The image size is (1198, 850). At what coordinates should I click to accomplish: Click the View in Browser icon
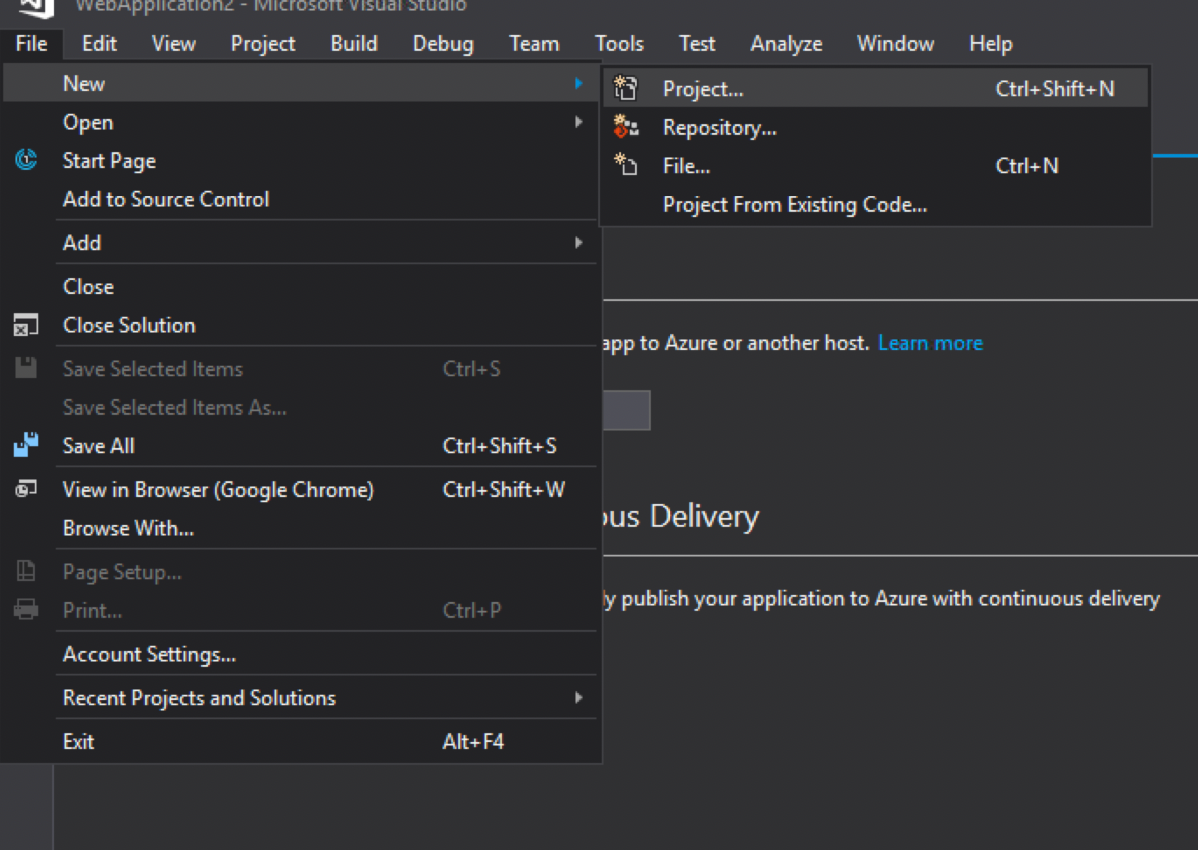pyautogui.click(x=26, y=489)
